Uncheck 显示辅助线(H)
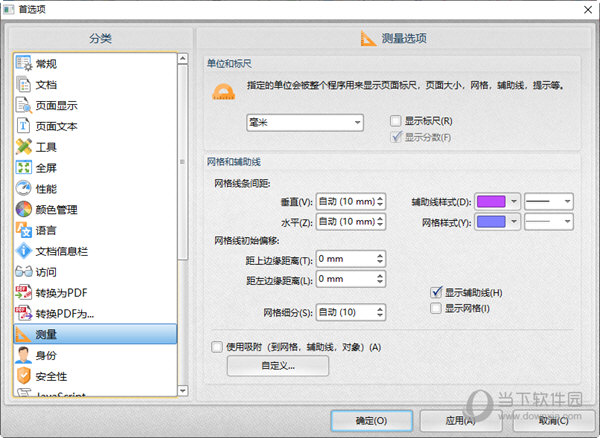The height and width of the screenshot is (438, 600). pos(436,293)
